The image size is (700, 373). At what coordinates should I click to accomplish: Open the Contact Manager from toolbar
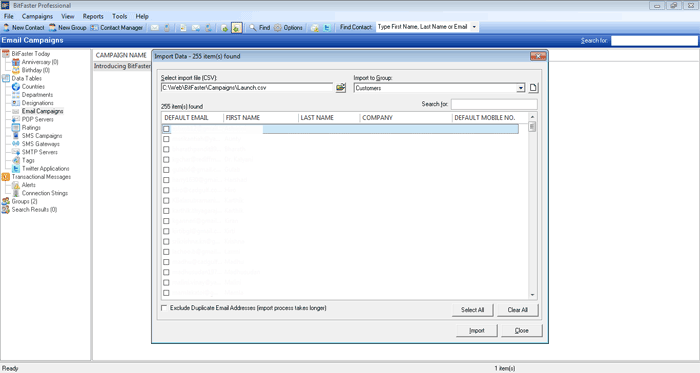117,28
